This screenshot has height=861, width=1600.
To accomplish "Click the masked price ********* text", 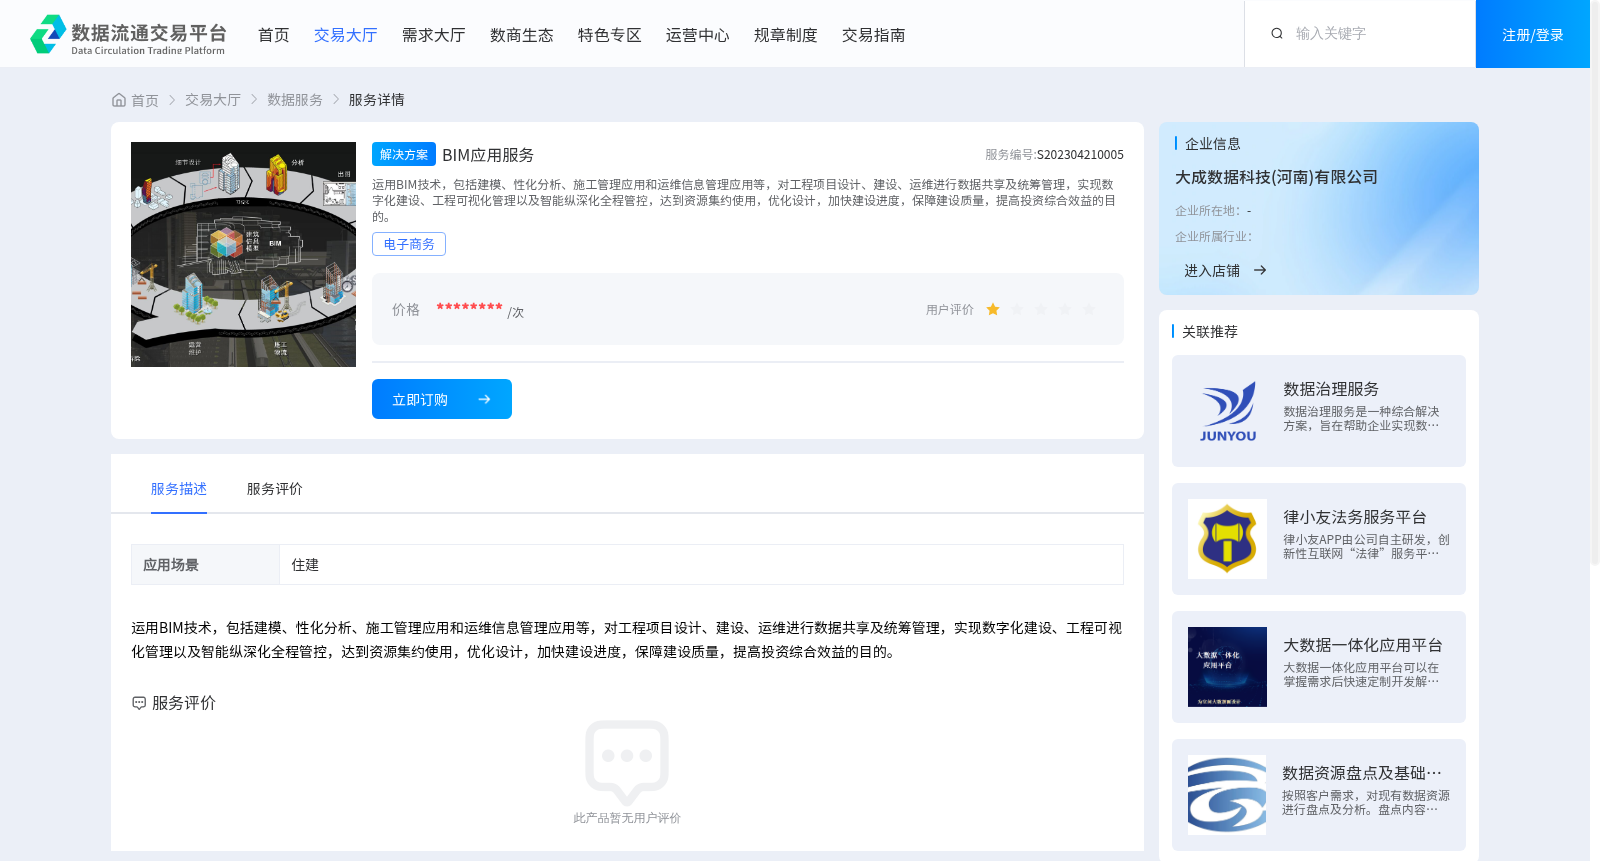I will pyautogui.click(x=469, y=308).
